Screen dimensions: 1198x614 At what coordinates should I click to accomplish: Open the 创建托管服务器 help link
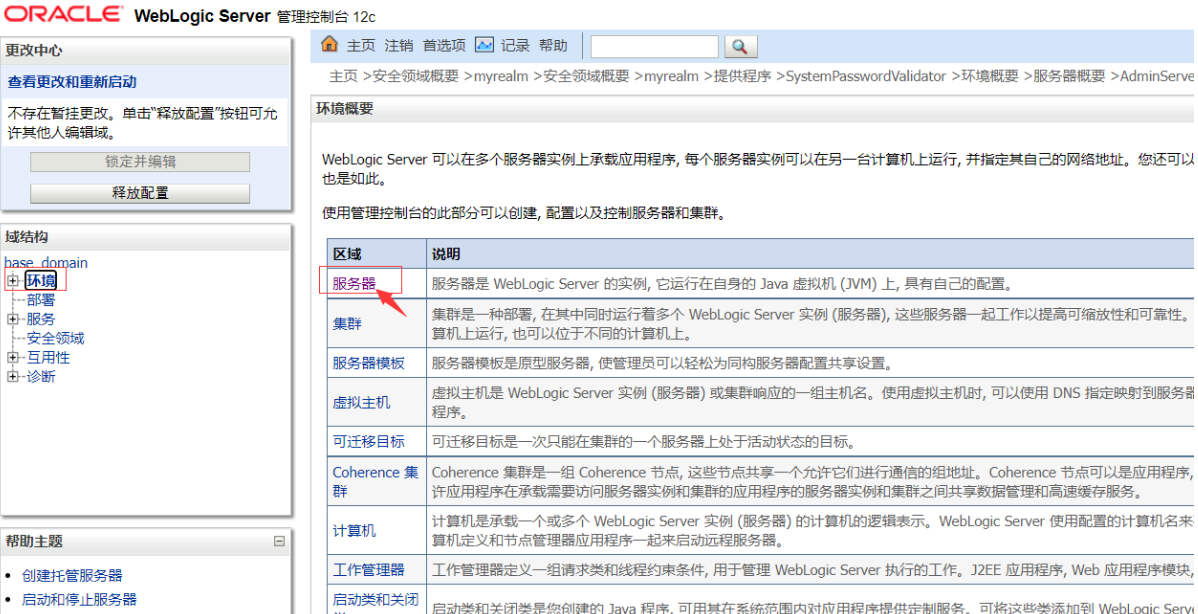[72, 575]
